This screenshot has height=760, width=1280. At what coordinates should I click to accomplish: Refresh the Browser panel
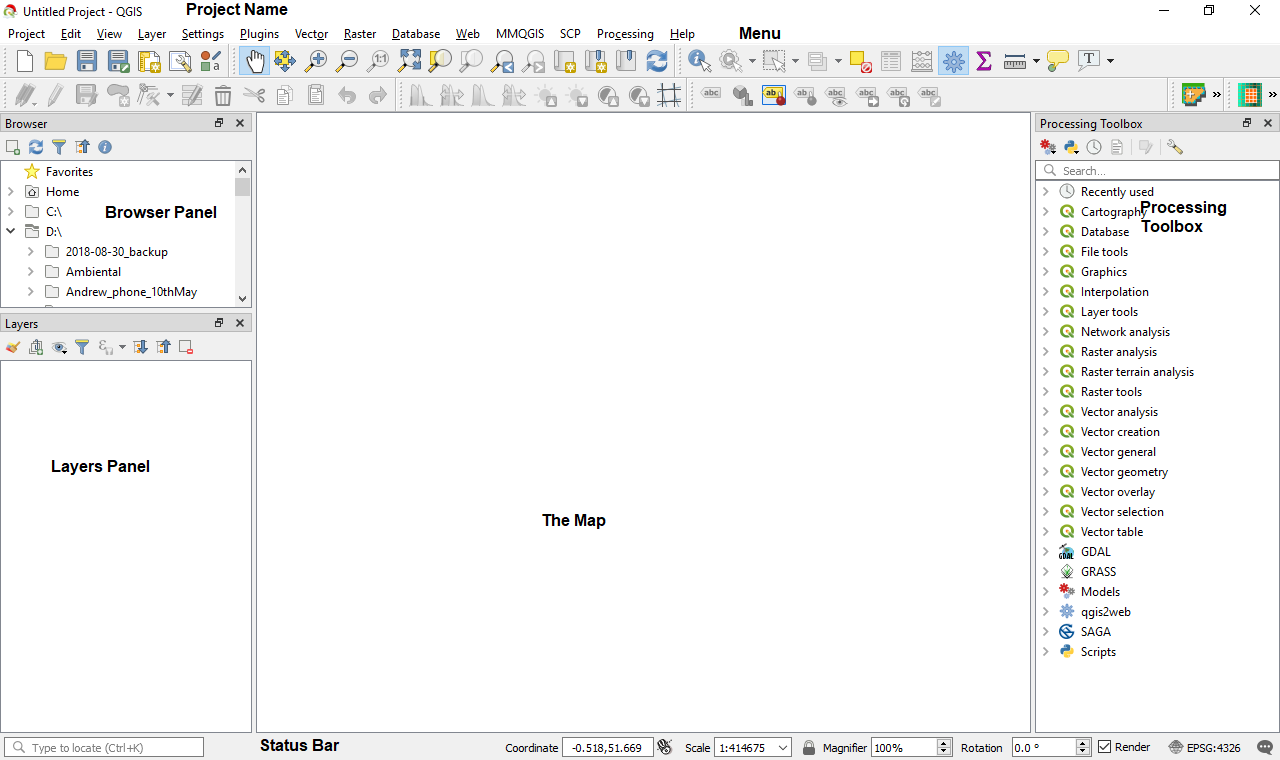36,147
